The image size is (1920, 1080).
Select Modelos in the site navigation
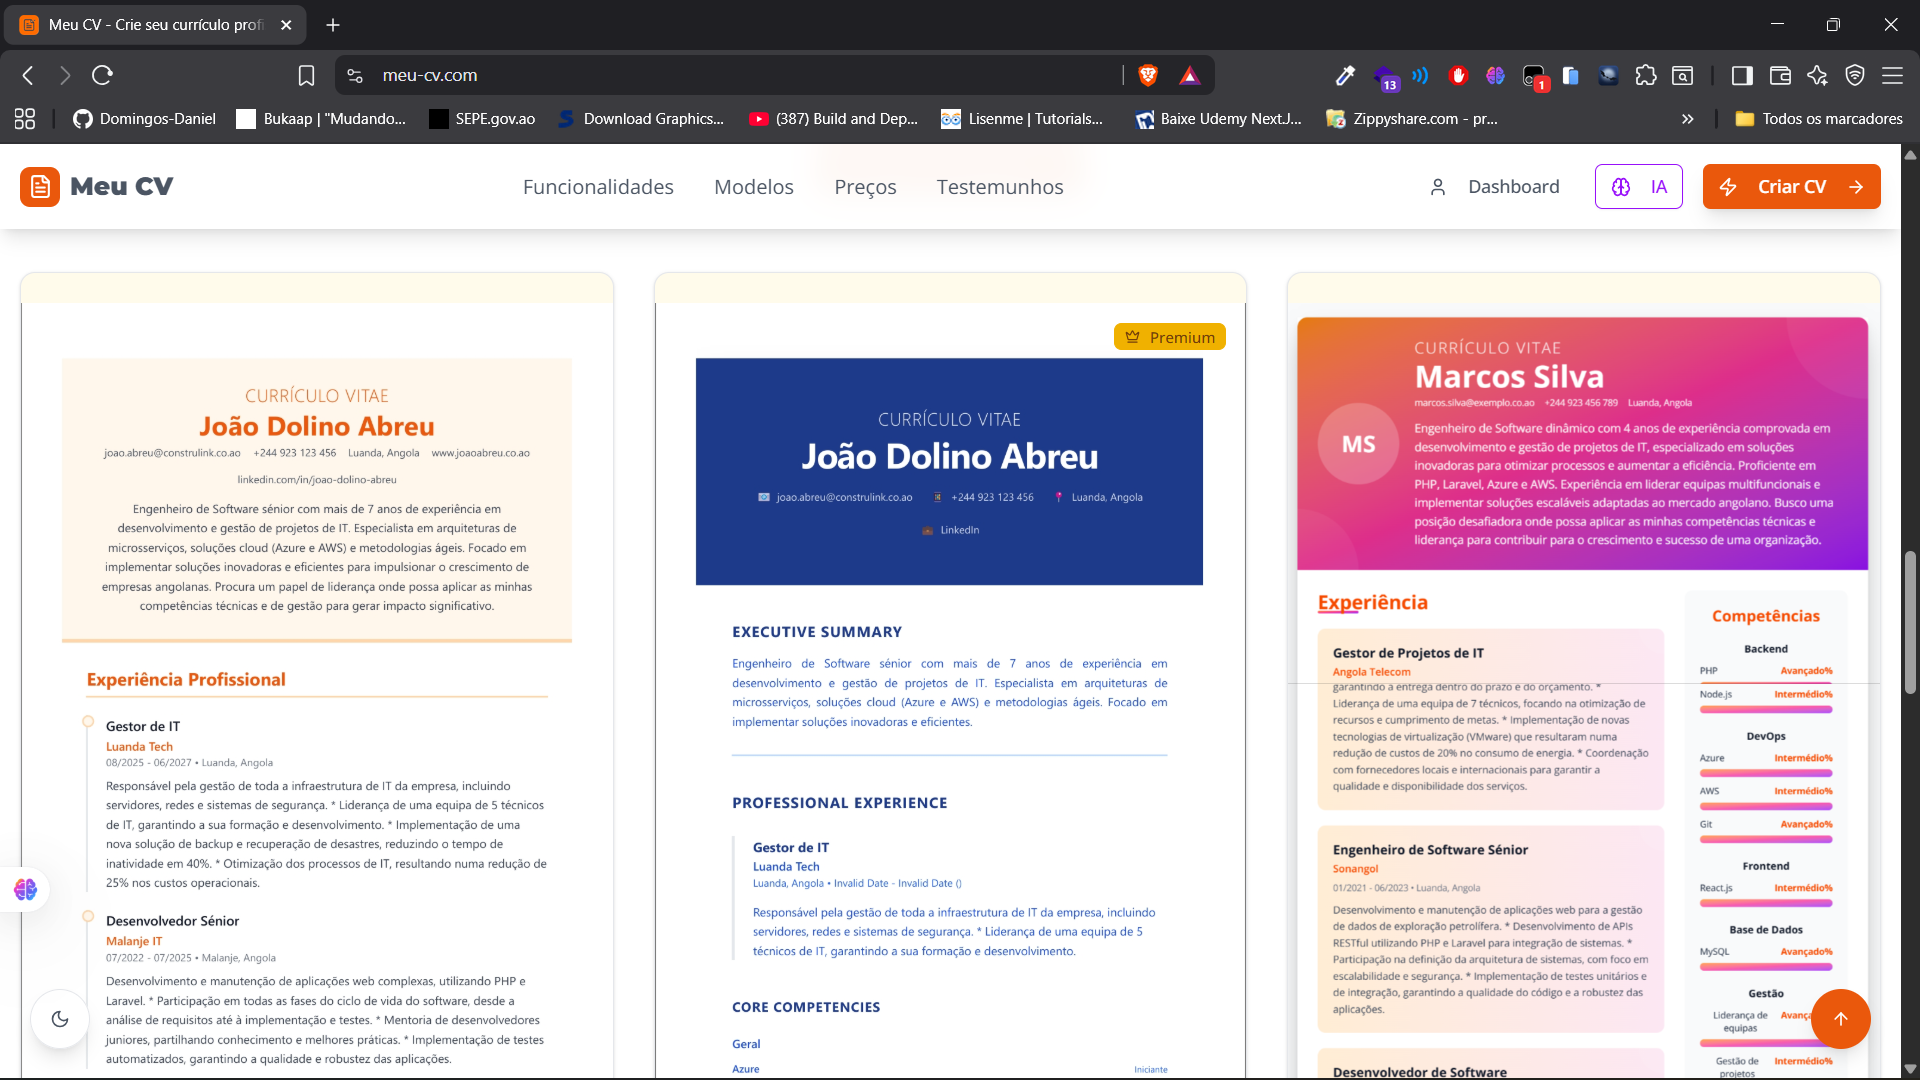tap(753, 186)
